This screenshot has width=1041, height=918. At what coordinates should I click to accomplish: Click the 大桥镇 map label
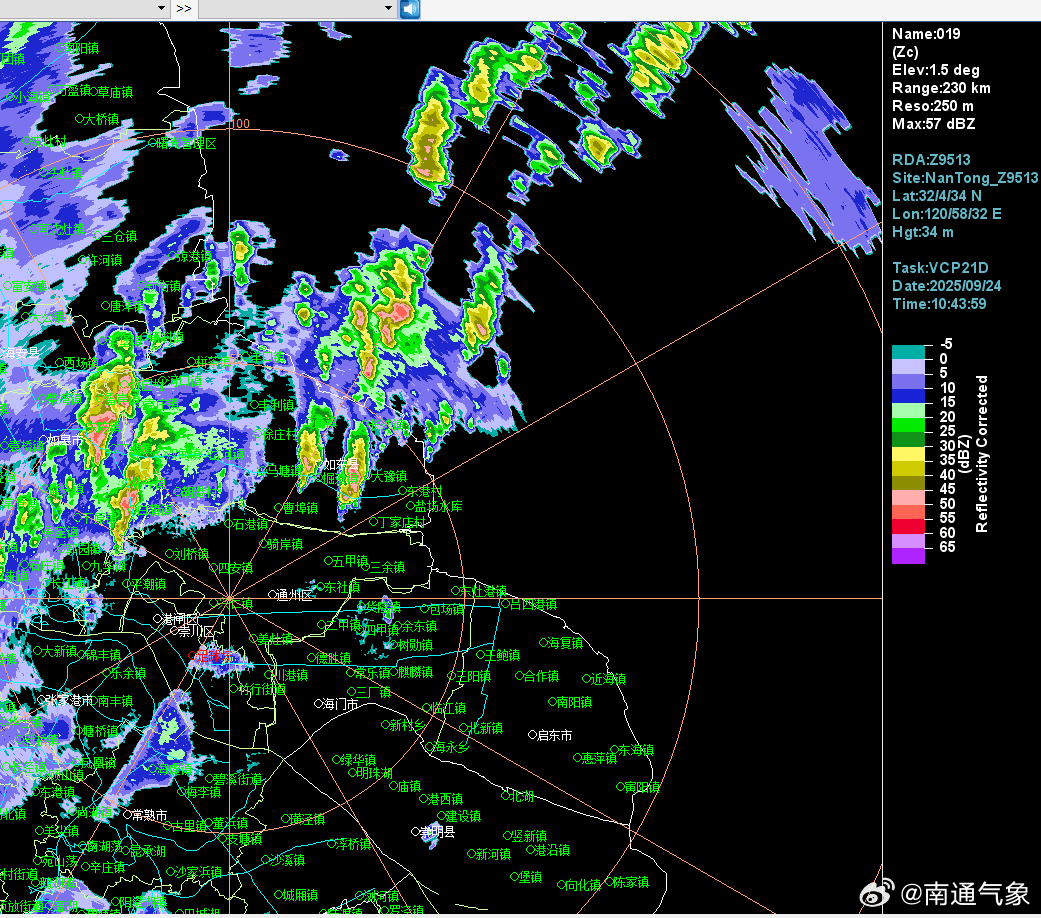click(x=101, y=119)
